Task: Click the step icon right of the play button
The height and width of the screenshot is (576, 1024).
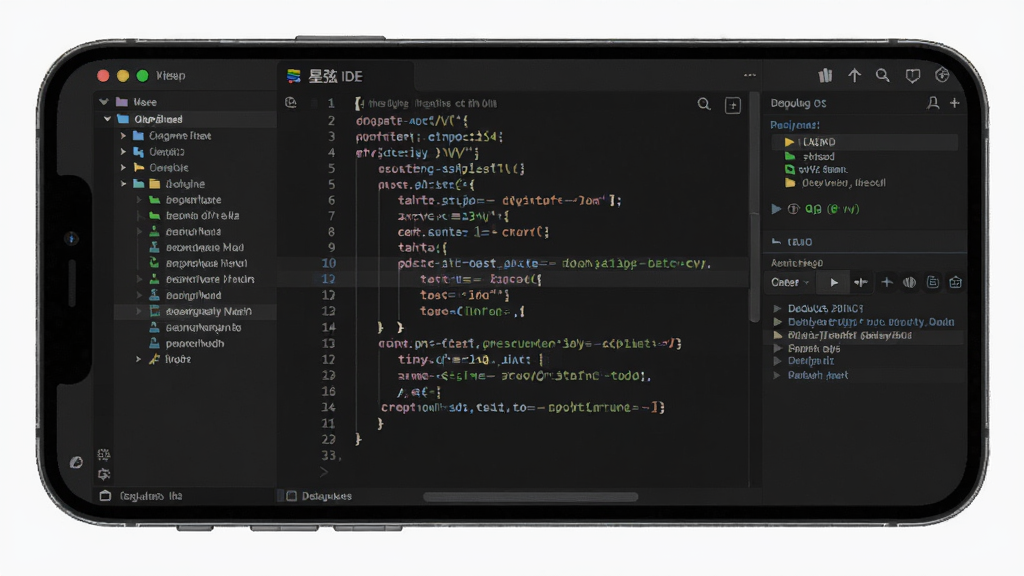Action: pos(861,283)
